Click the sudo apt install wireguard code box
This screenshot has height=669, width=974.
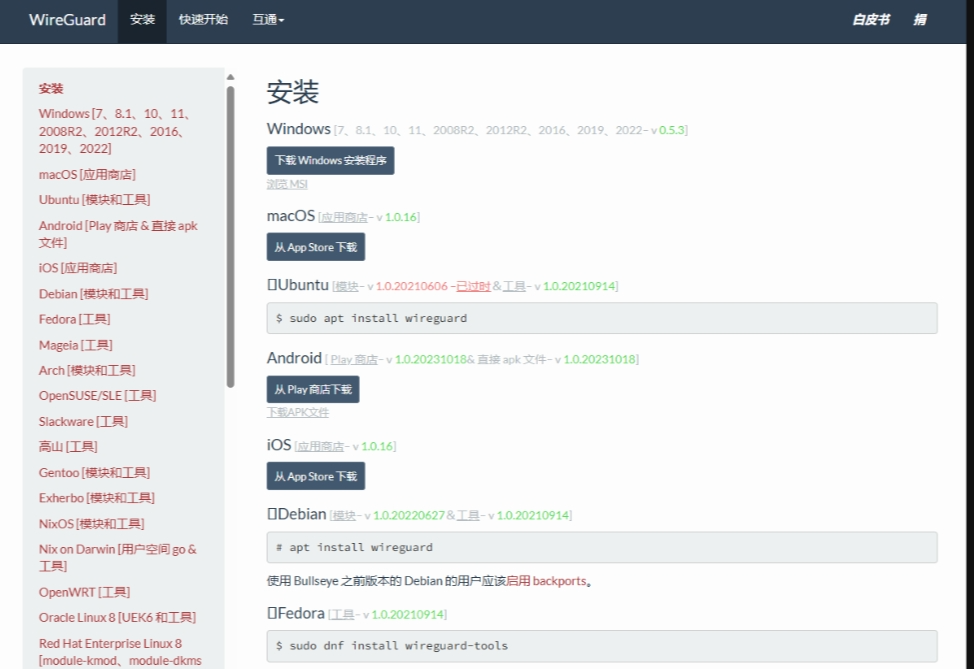click(x=602, y=318)
